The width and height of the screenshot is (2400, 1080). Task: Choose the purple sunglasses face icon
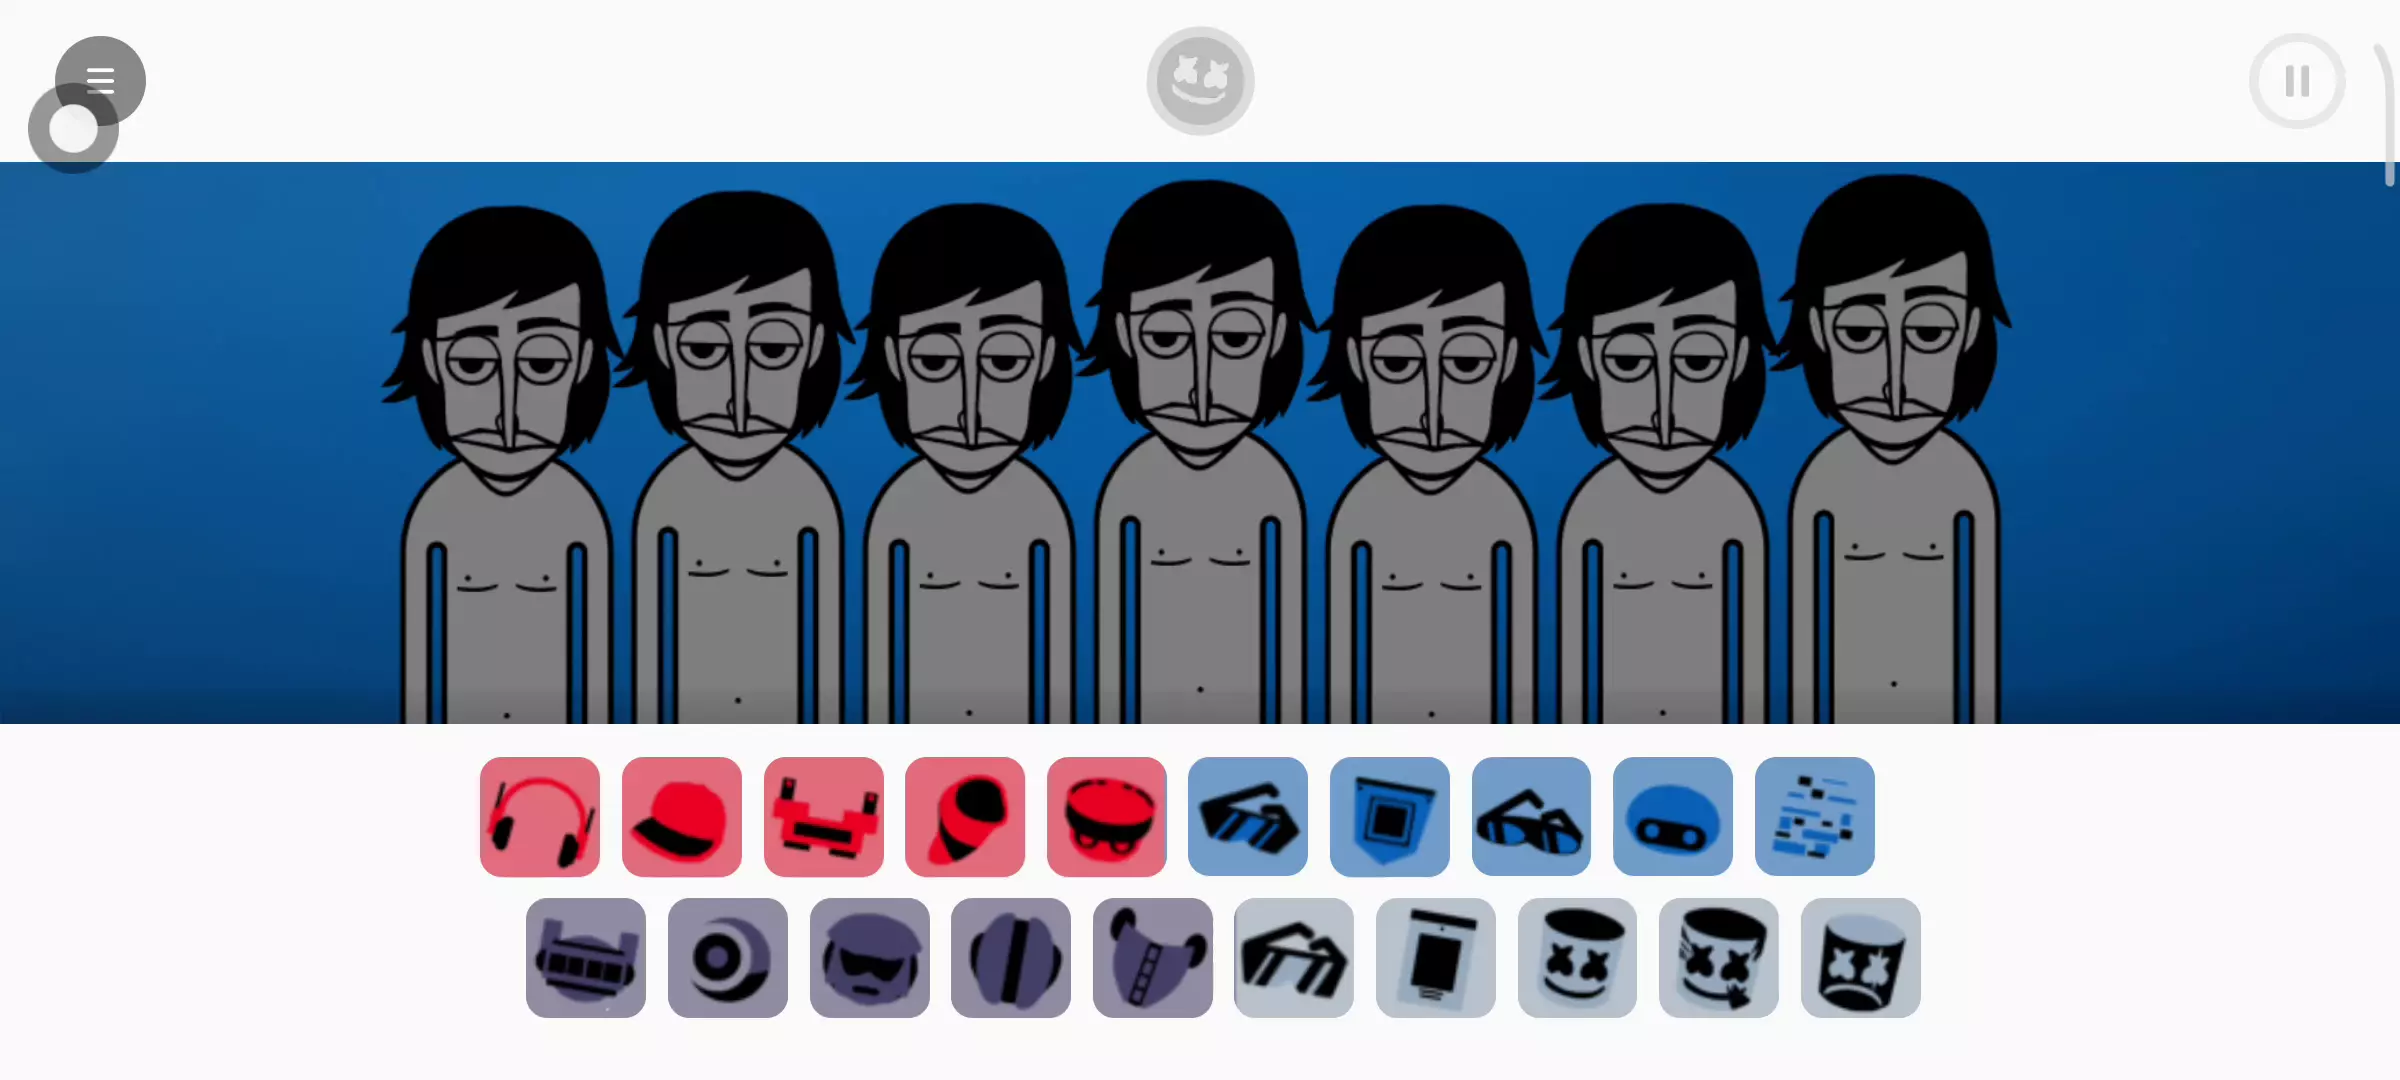(870, 958)
